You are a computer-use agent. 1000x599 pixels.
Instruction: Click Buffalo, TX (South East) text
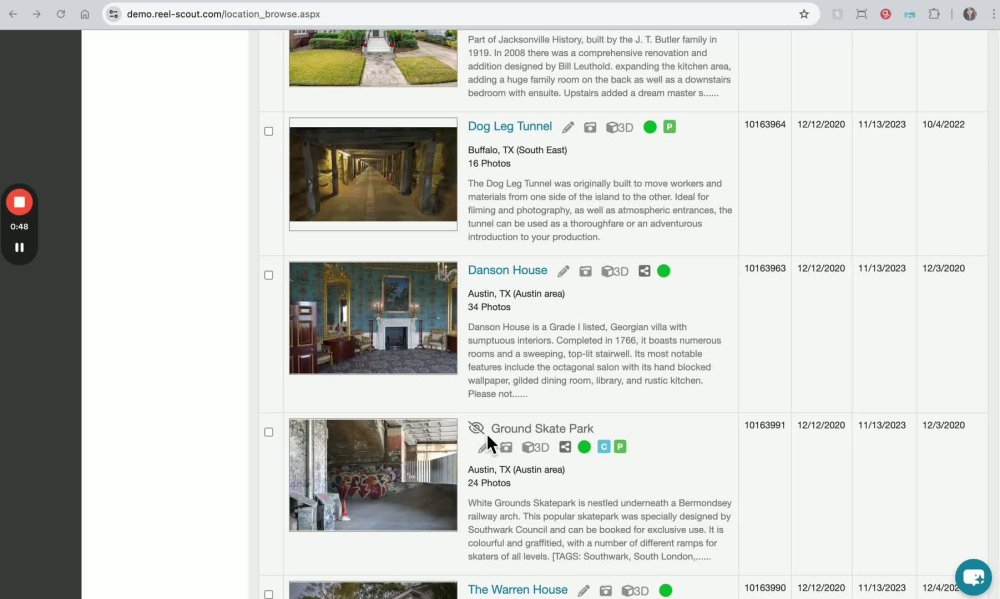tap(517, 150)
